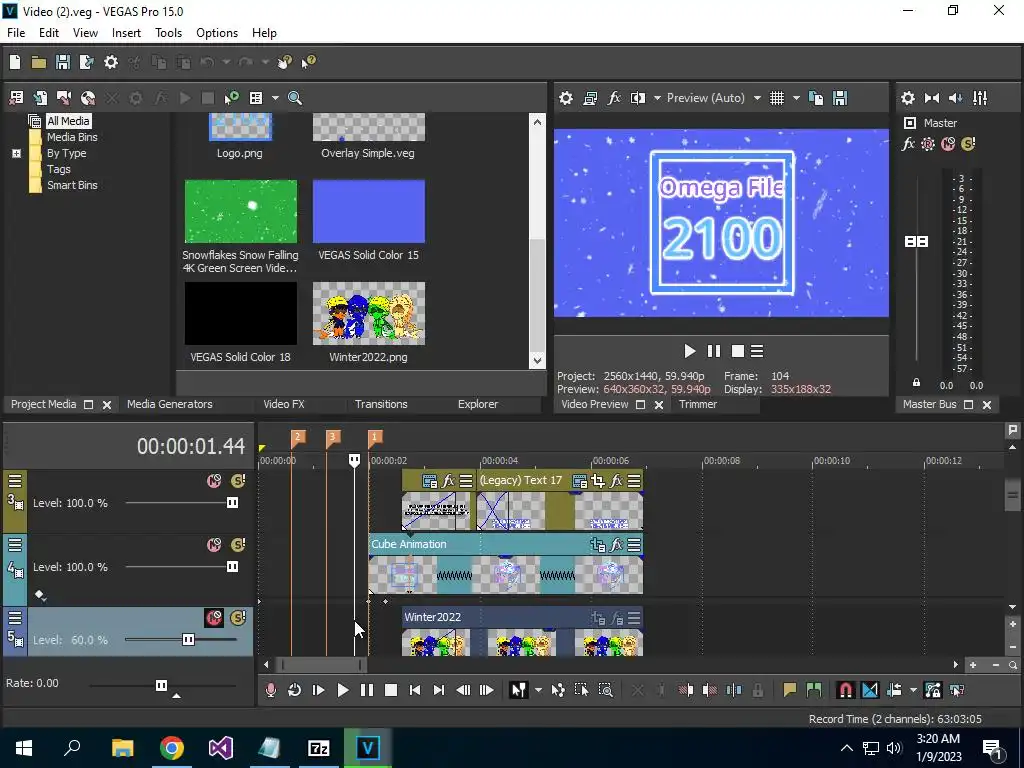Open Pan/Crop on Legacy Text 17 event

point(598,481)
